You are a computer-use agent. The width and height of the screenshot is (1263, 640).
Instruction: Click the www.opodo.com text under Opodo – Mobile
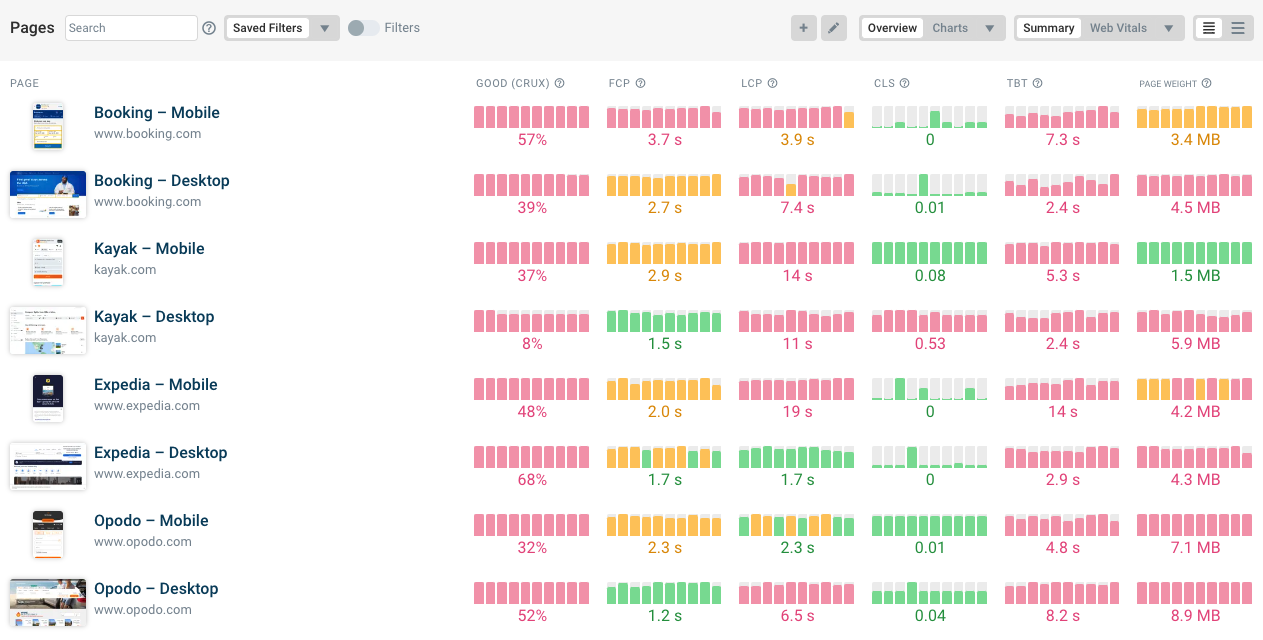(x=143, y=542)
